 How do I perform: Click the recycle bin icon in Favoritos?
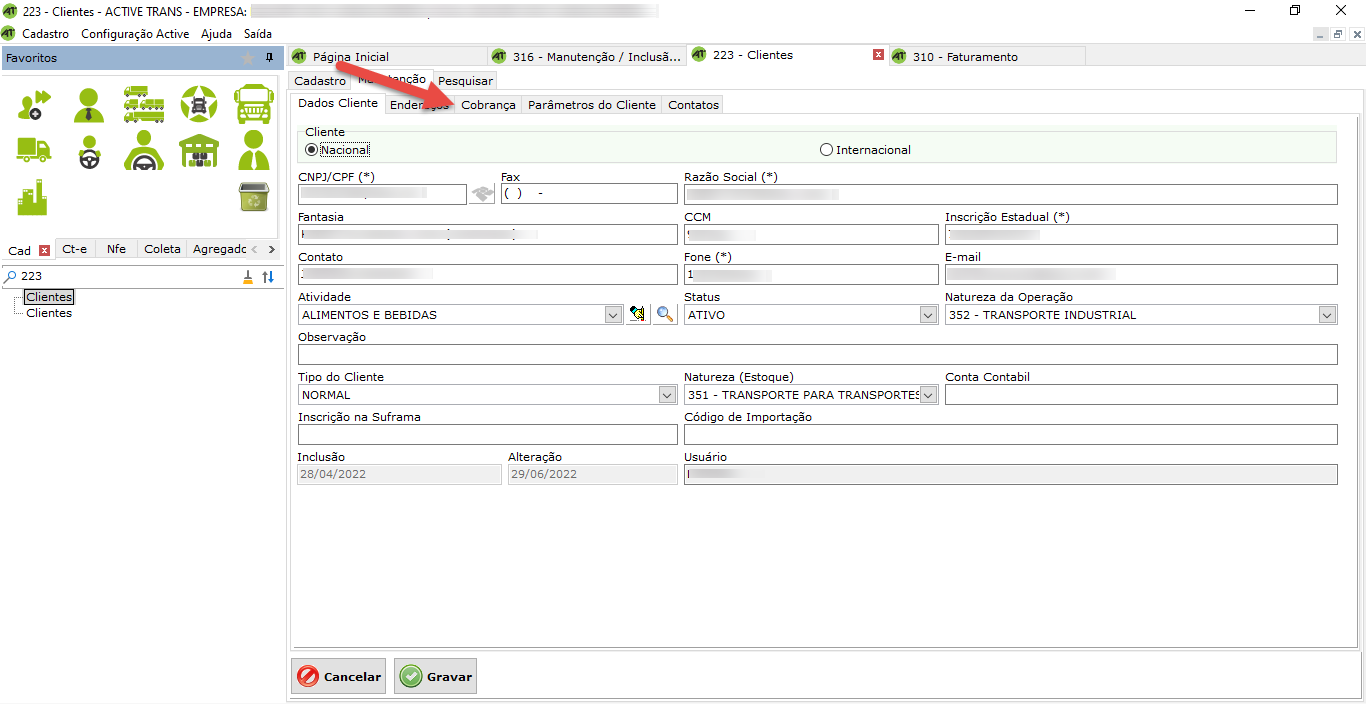254,197
